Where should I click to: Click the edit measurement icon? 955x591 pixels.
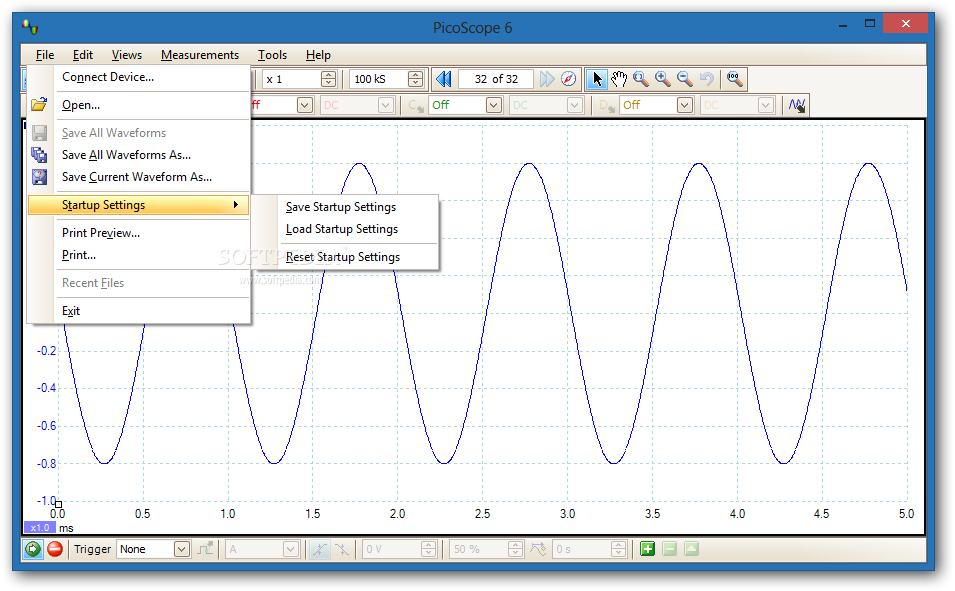point(691,549)
